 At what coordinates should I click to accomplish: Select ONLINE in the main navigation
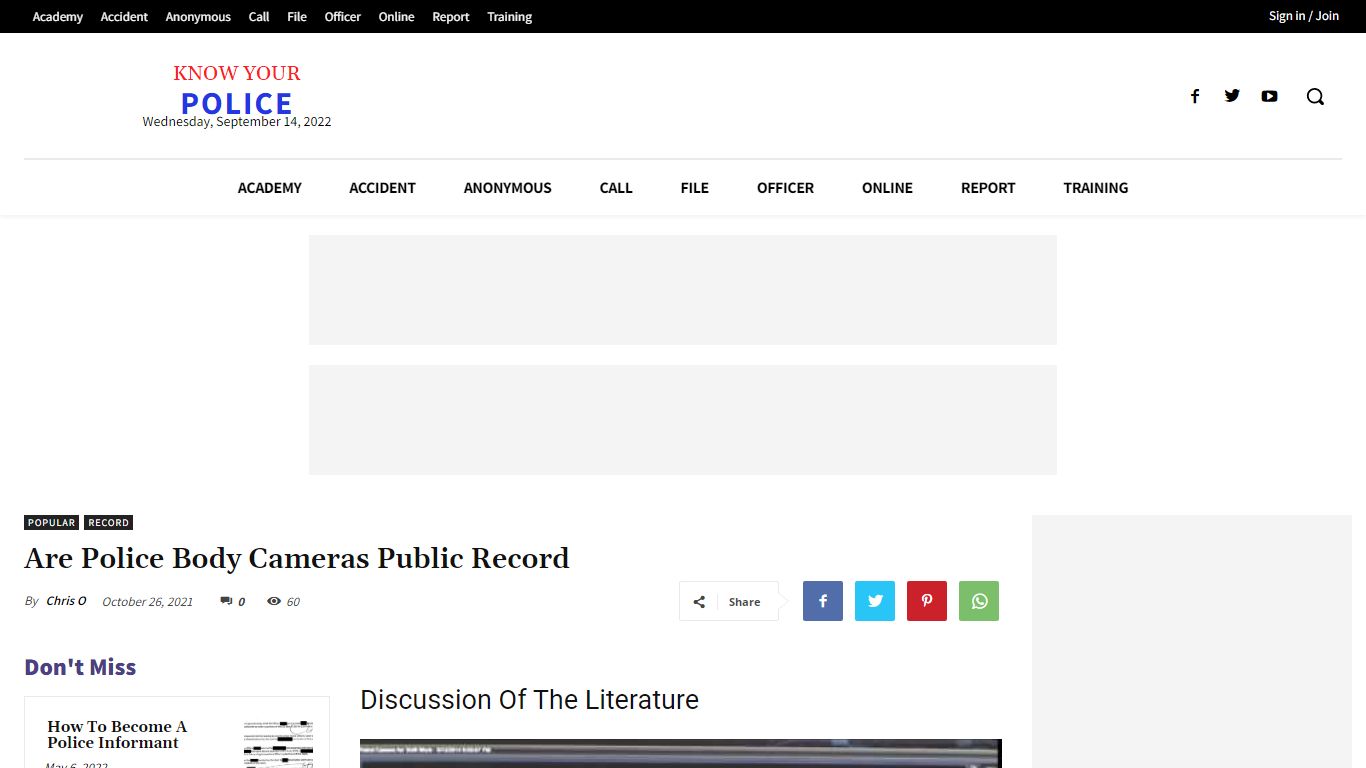click(x=887, y=188)
